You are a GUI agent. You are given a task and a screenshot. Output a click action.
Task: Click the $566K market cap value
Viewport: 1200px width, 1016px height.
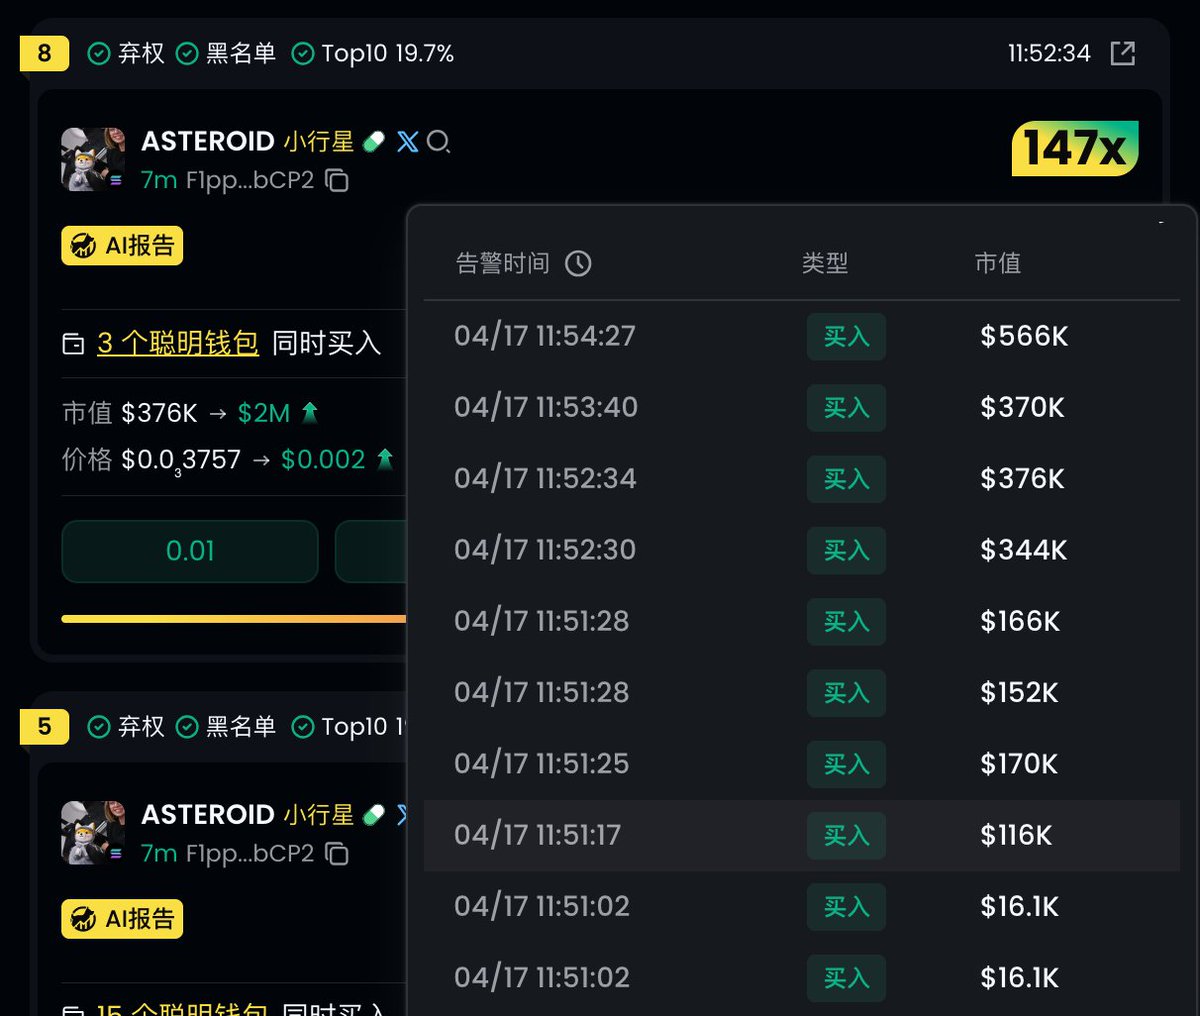coord(1024,336)
